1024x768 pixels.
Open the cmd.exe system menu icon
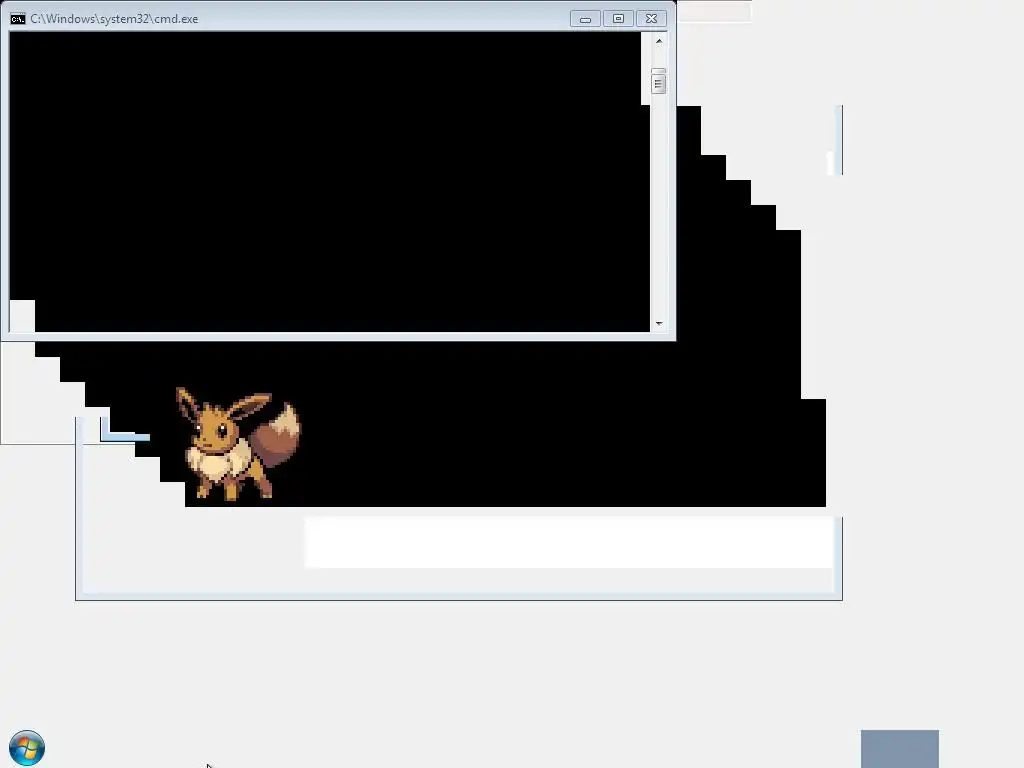click(x=18, y=19)
